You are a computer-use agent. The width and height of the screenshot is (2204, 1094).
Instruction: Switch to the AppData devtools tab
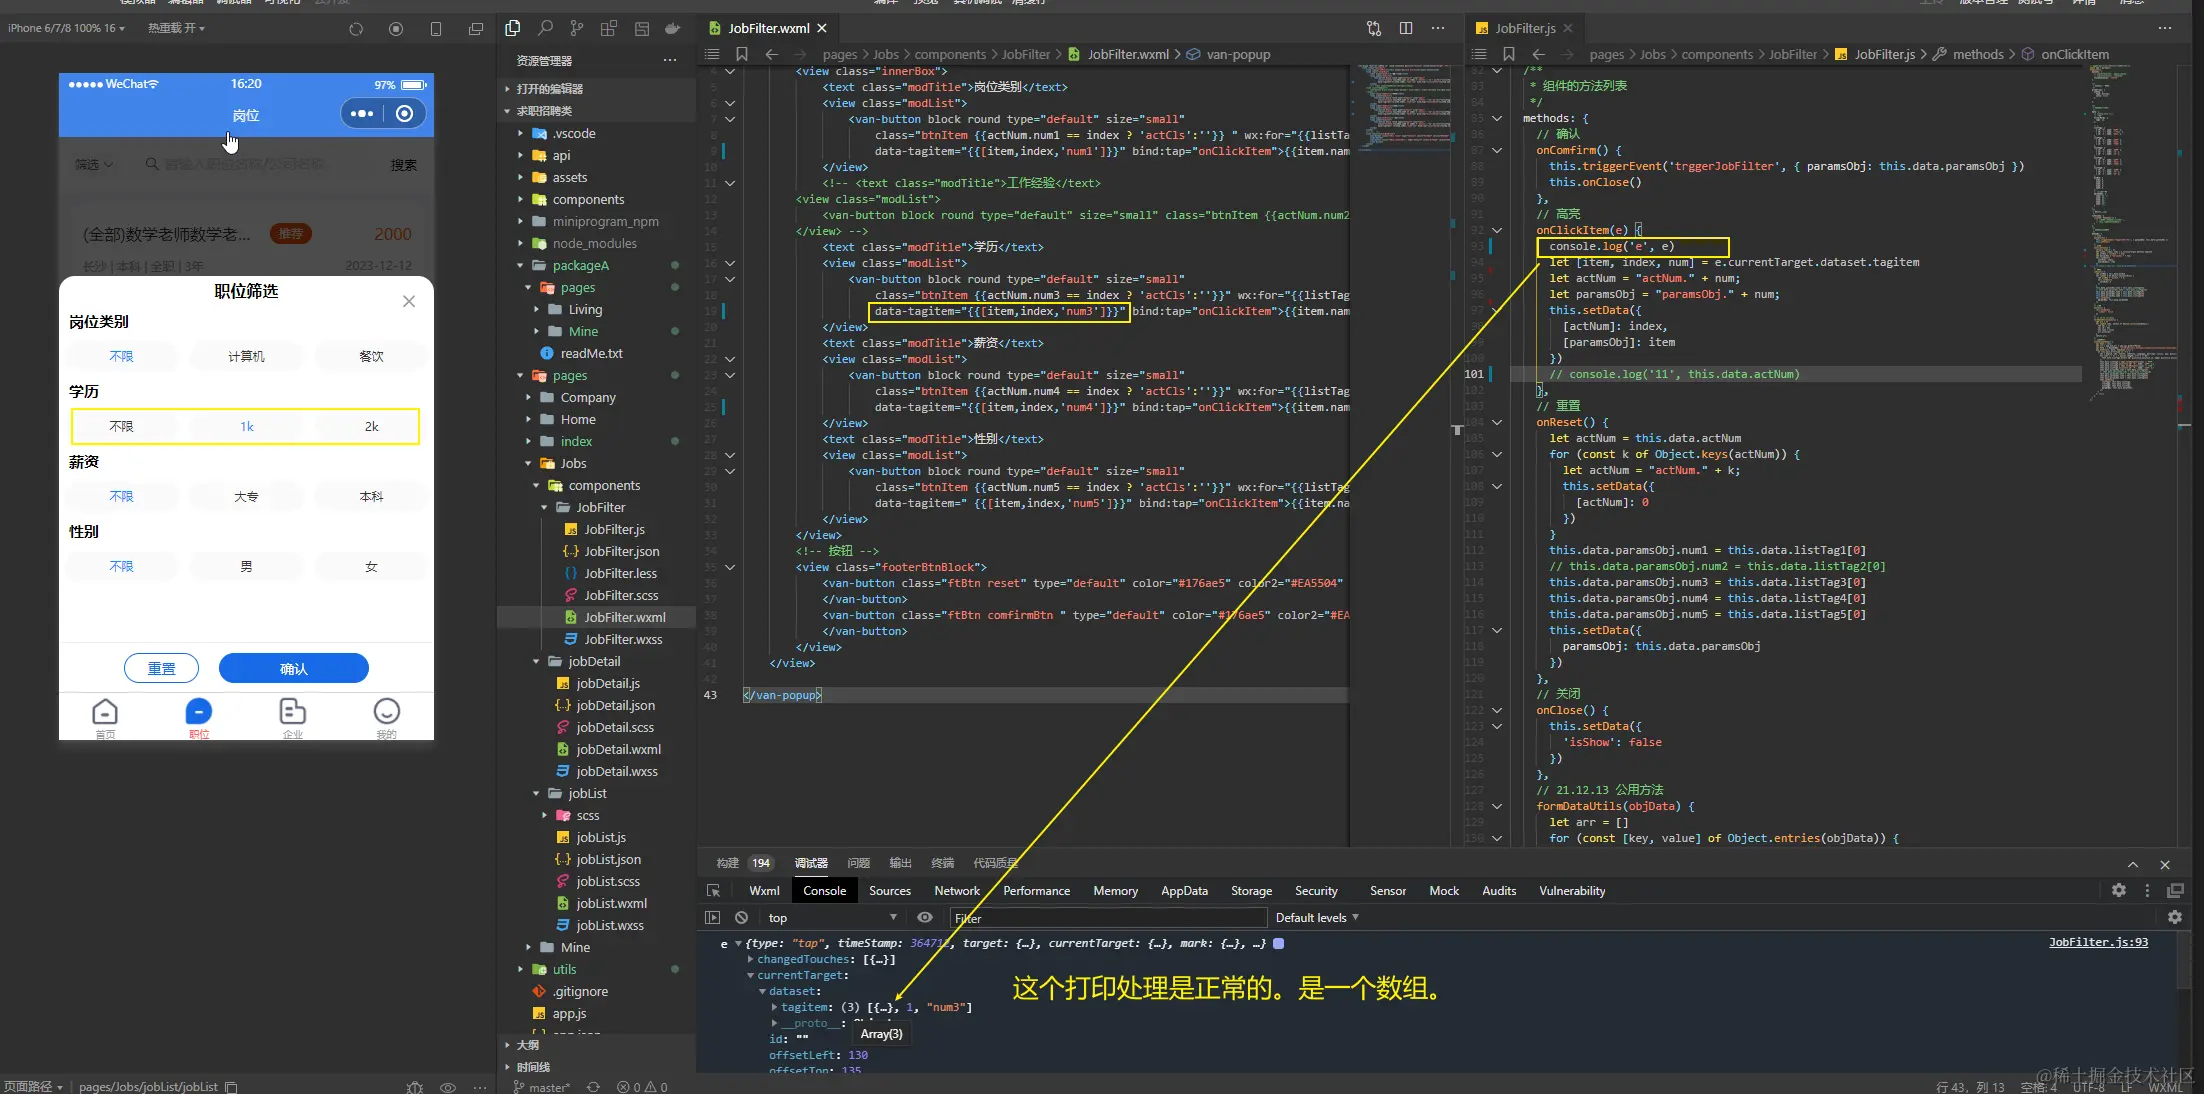(1184, 890)
